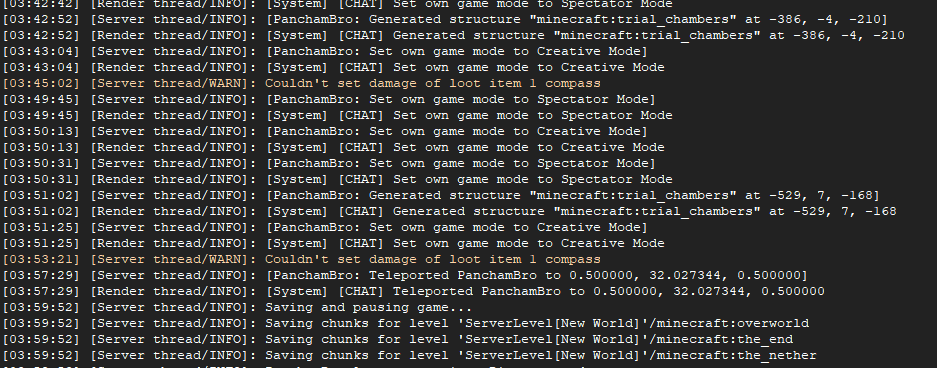Click the 03:51:02 Render thread CHAT generated structure line
Screen dimensions: 937x368
pos(449,211)
